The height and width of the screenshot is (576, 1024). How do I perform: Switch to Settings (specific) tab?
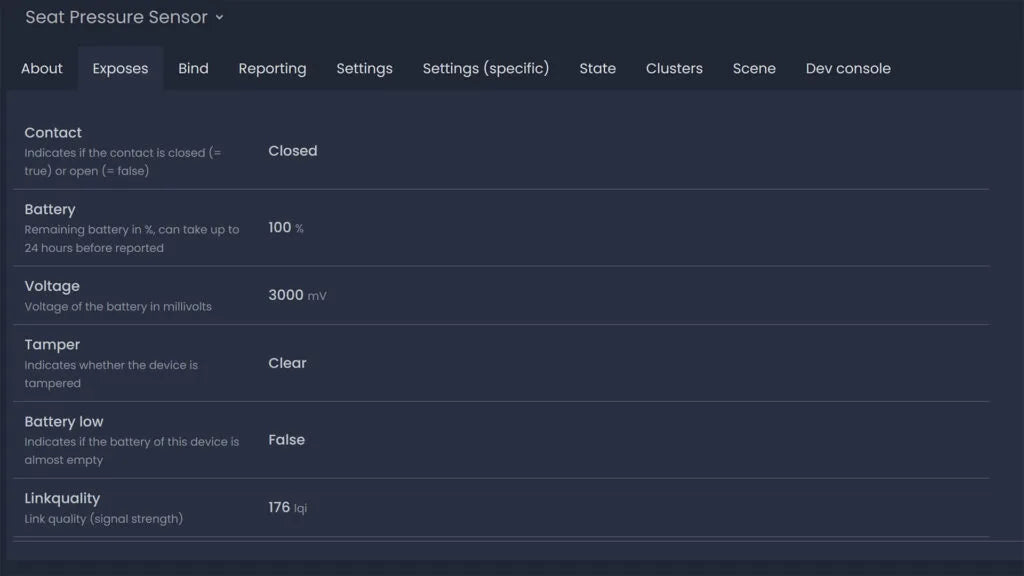(x=485, y=69)
